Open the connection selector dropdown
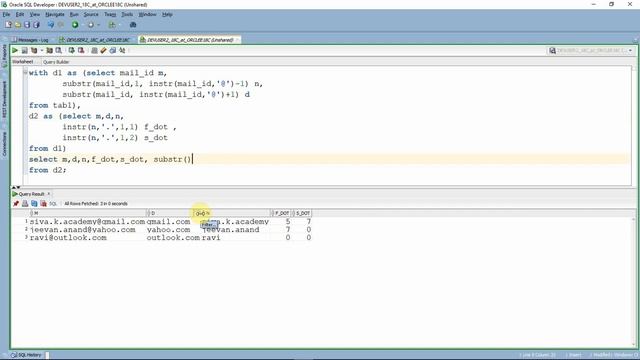This screenshot has width=640, height=360. (x=591, y=51)
